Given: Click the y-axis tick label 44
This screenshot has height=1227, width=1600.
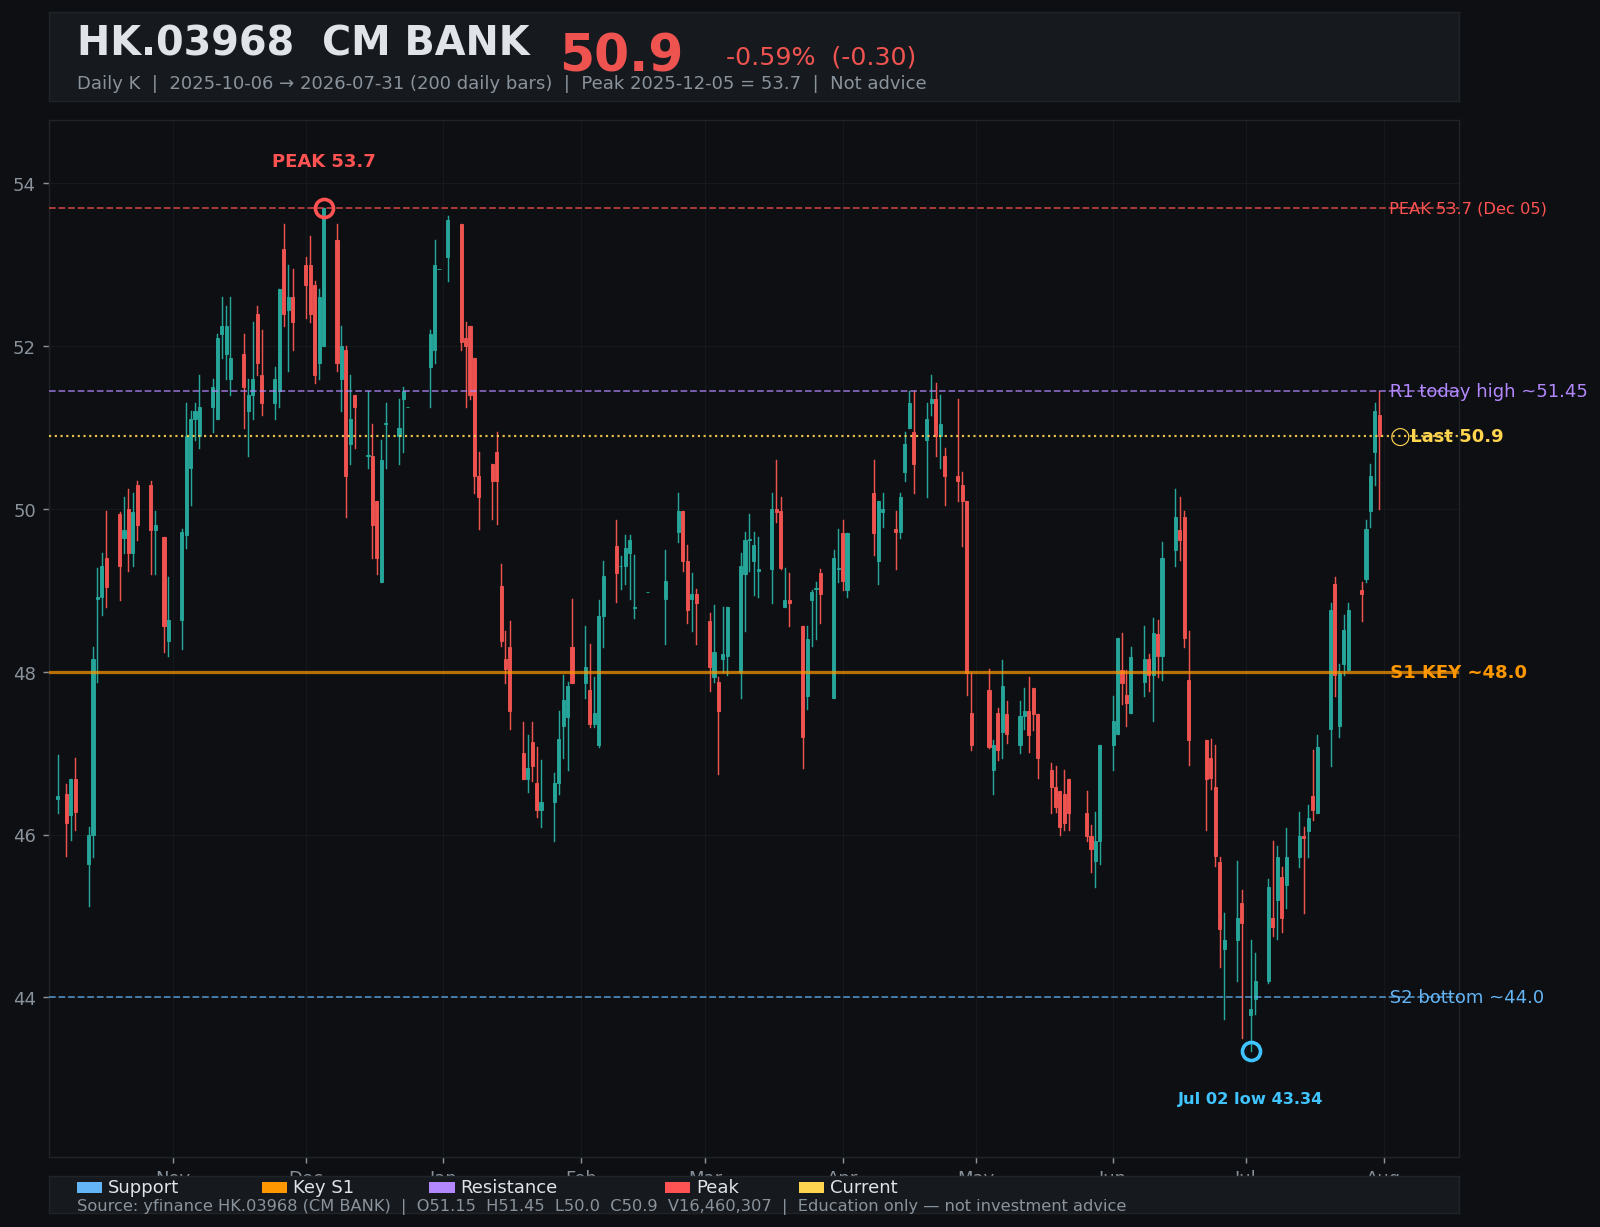Looking at the screenshot, I should (x=24, y=998).
